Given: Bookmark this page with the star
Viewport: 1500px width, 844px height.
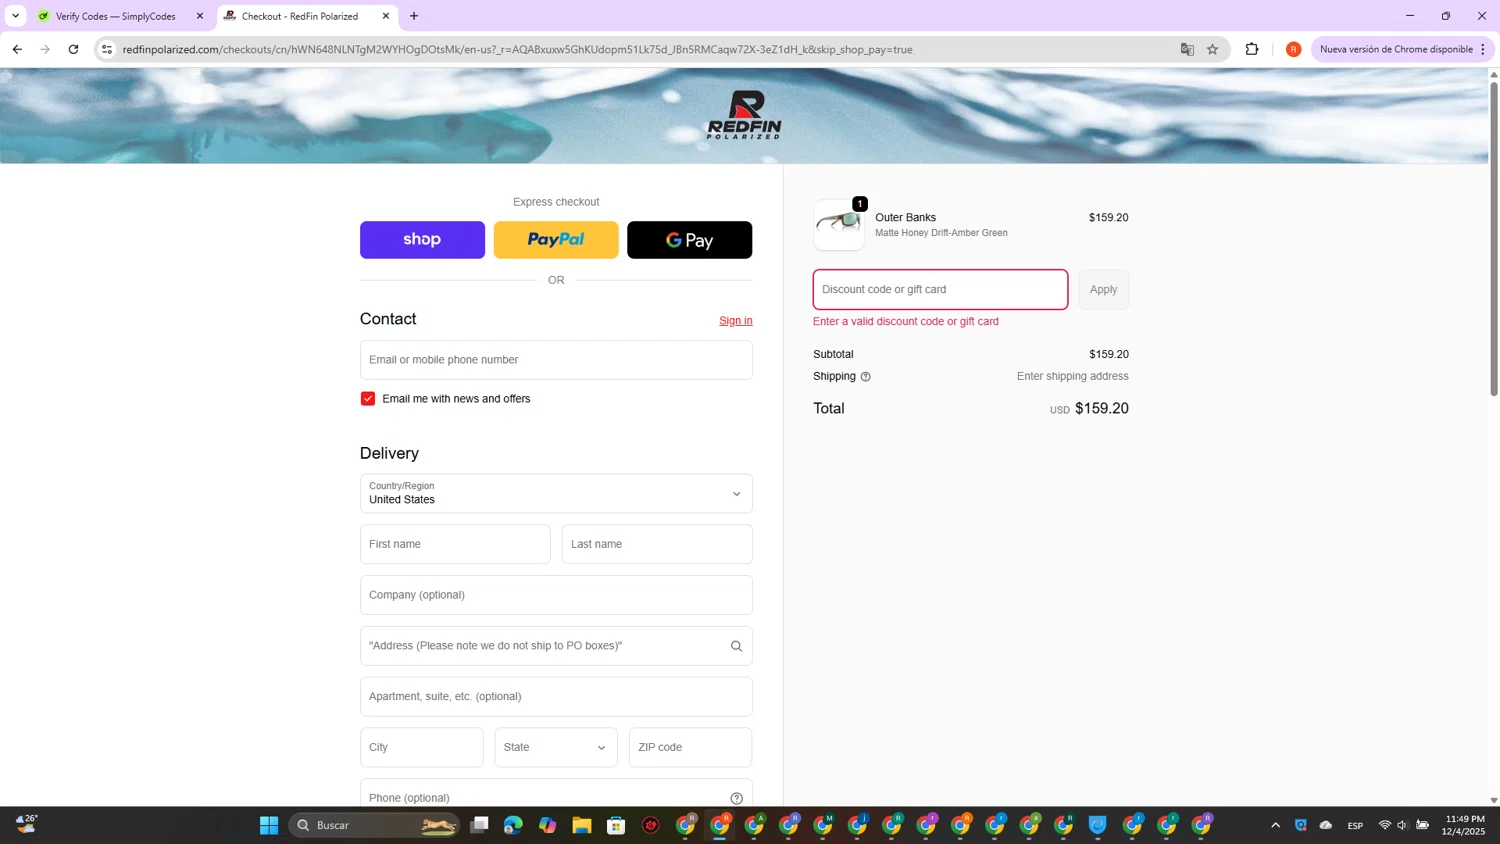Looking at the screenshot, I should coord(1212,49).
